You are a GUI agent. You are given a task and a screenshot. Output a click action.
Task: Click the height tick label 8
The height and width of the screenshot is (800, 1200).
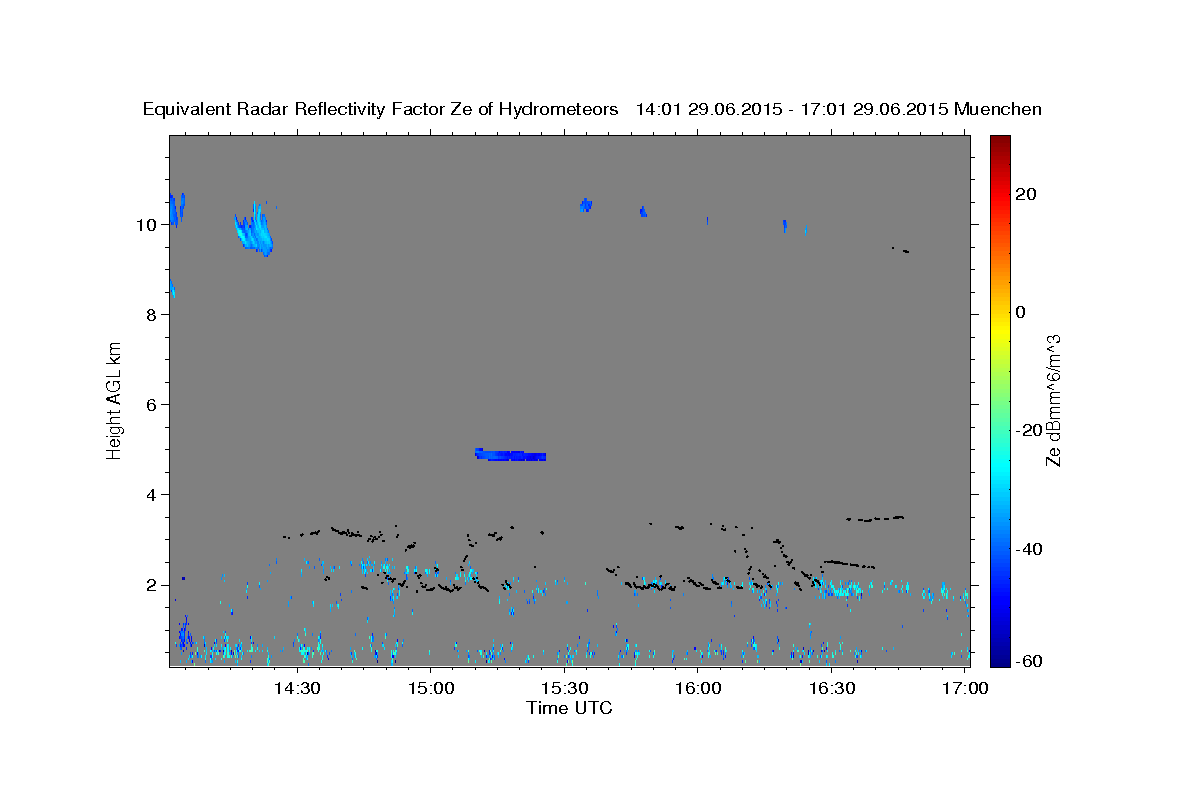point(151,315)
